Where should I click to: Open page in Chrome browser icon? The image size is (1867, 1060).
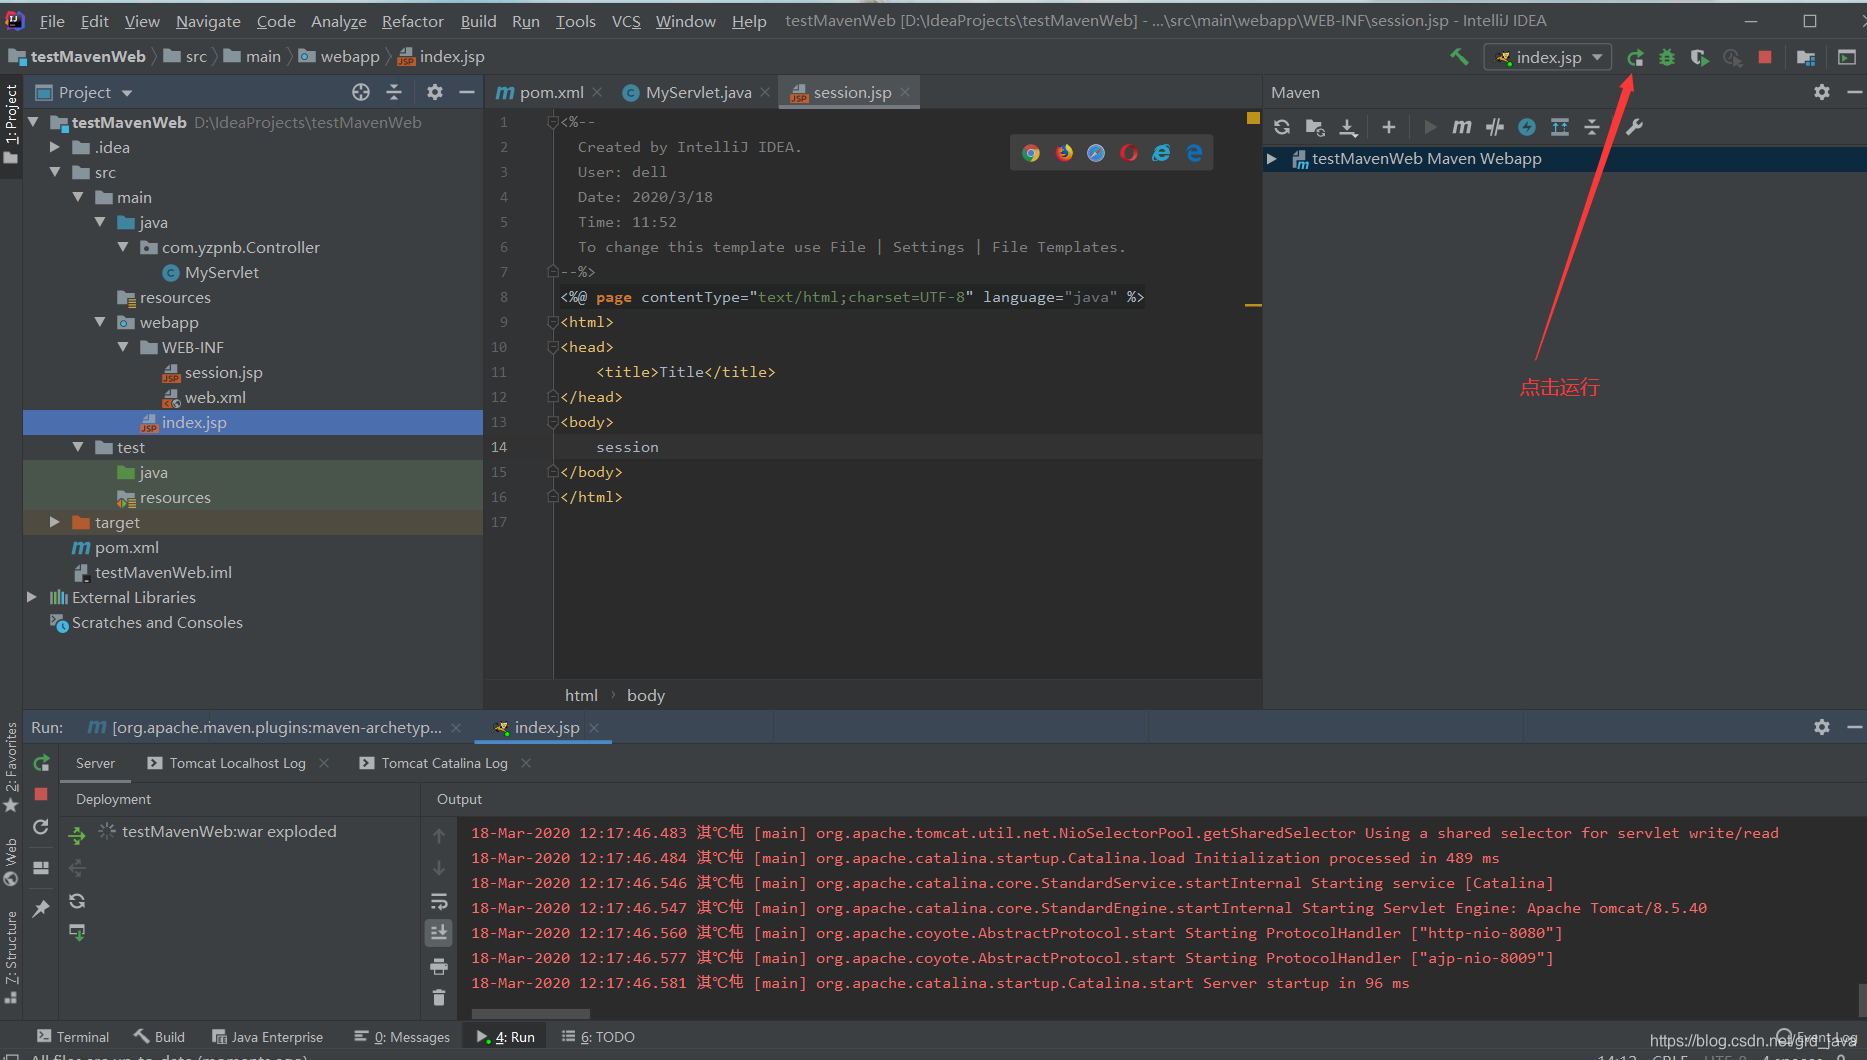(1031, 153)
